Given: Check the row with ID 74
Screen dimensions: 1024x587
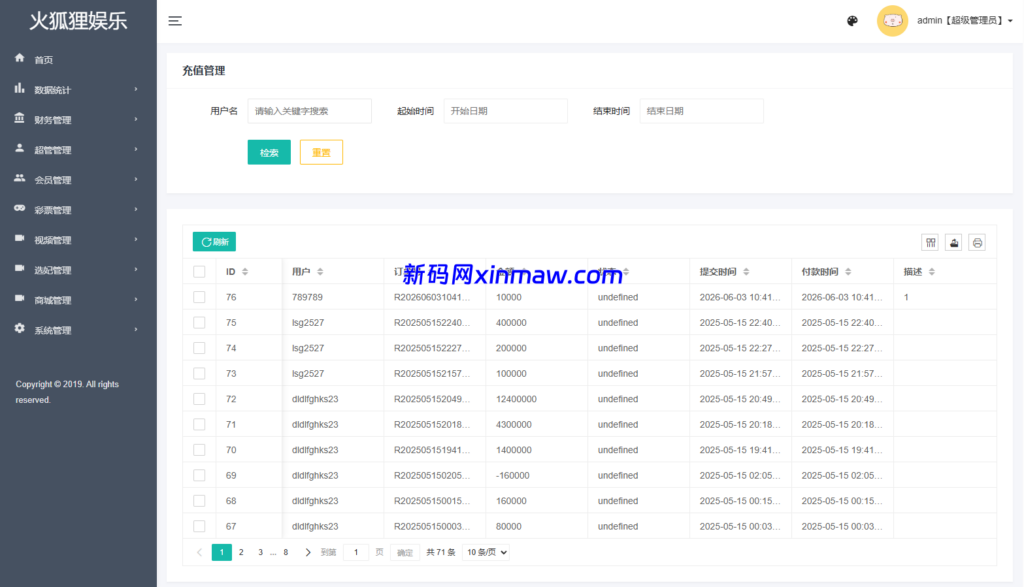Looking at the screenshot, I should click(x=199, y=348).
